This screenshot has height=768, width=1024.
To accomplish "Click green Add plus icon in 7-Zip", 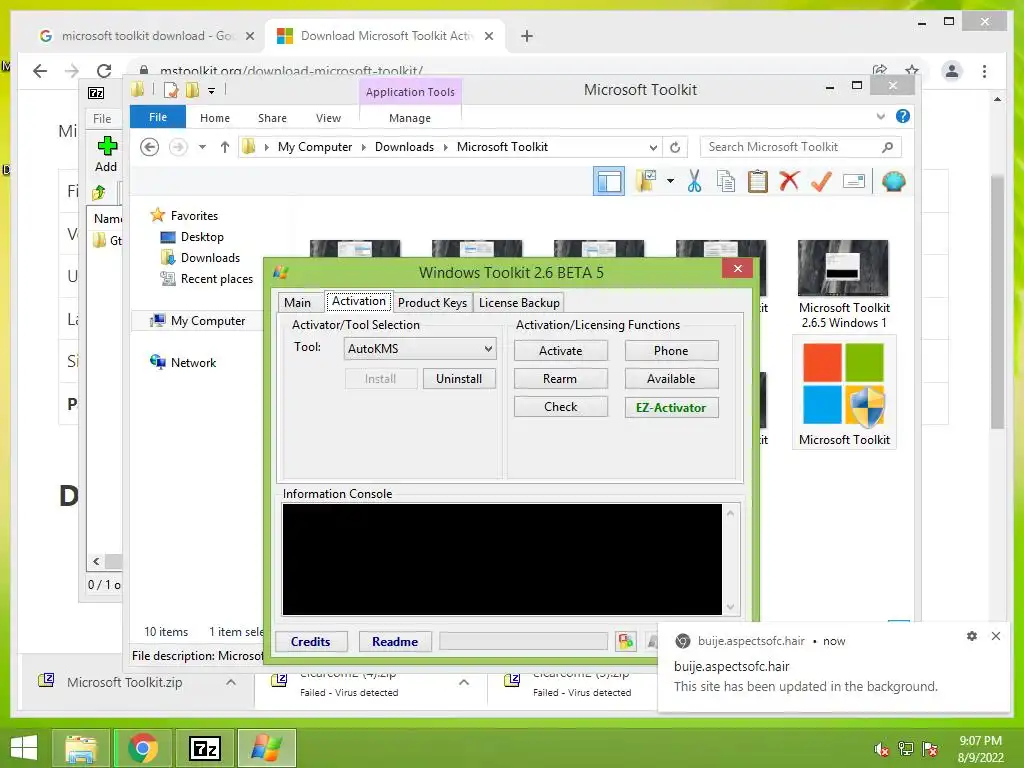I will click(106, 146).
